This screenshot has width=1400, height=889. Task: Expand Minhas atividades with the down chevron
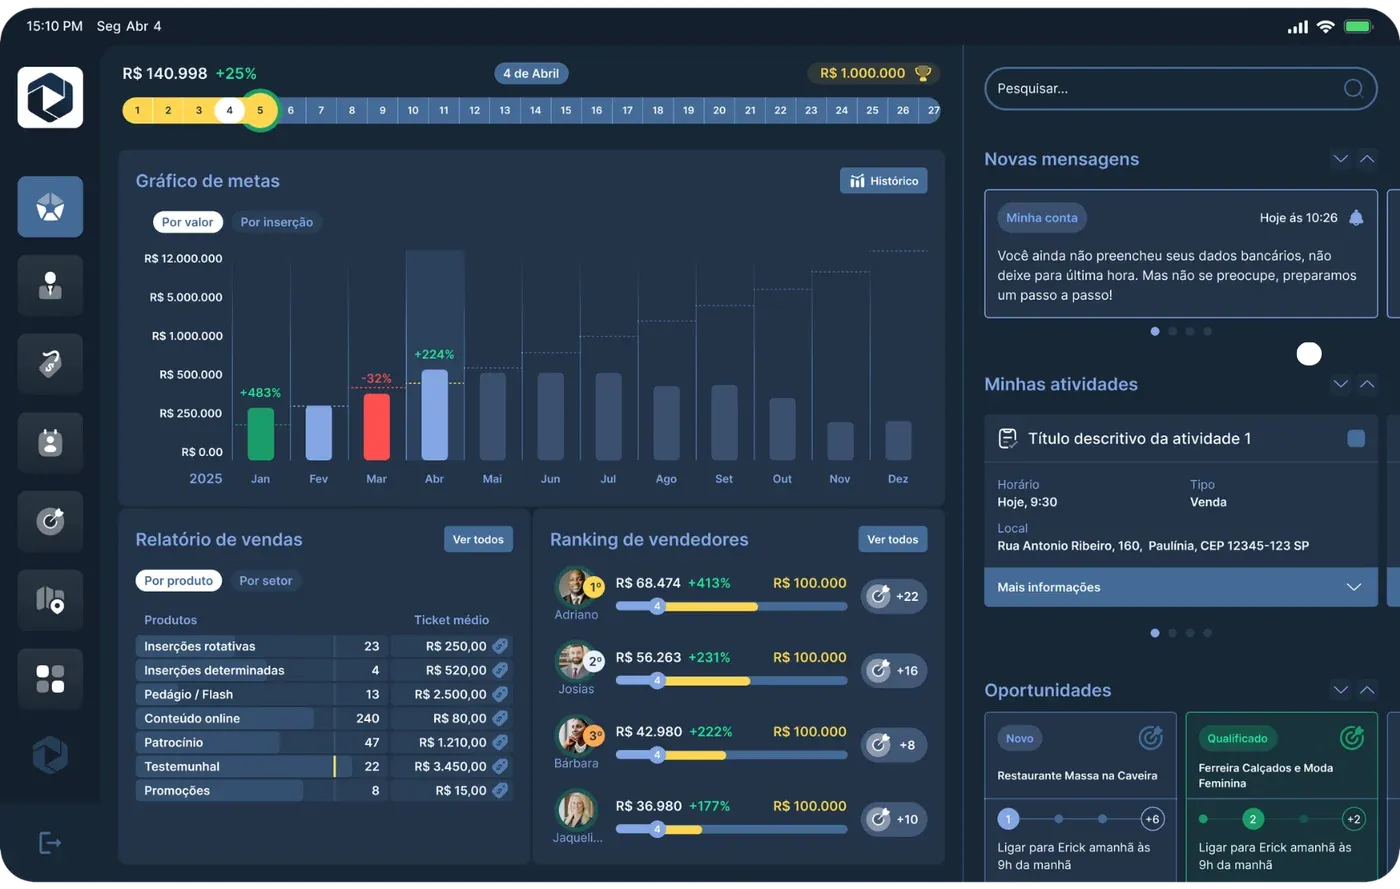click(1340, 384)
